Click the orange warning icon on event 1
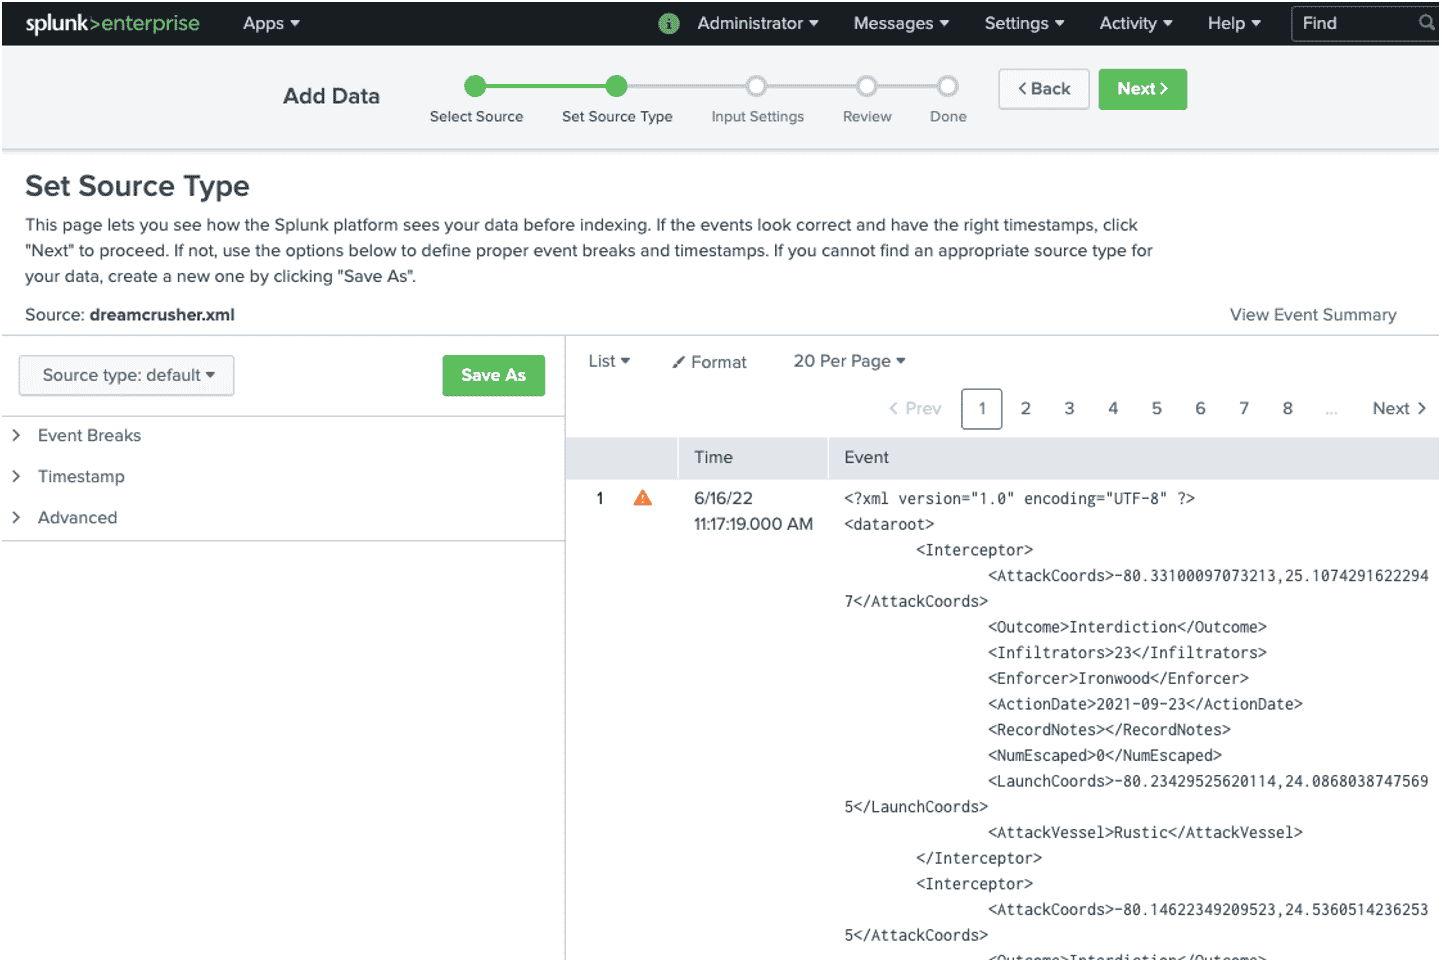The height and width of the screenshot is (968, 1442). coord(643,498)
